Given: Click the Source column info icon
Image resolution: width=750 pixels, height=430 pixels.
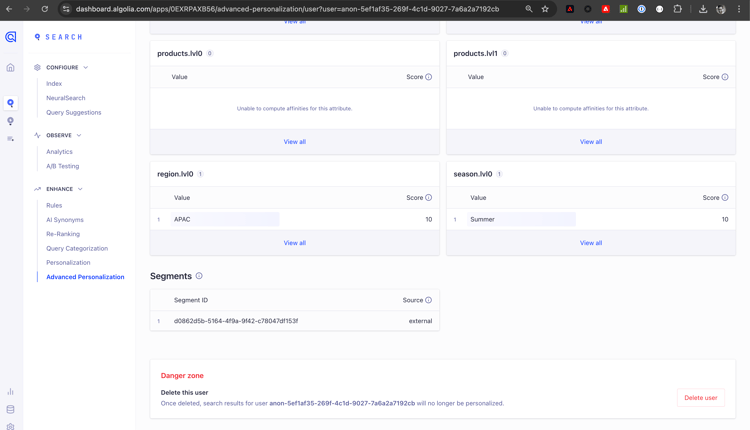Looking at the screenshot, I should pyautogui.click(x=429, y=300).
